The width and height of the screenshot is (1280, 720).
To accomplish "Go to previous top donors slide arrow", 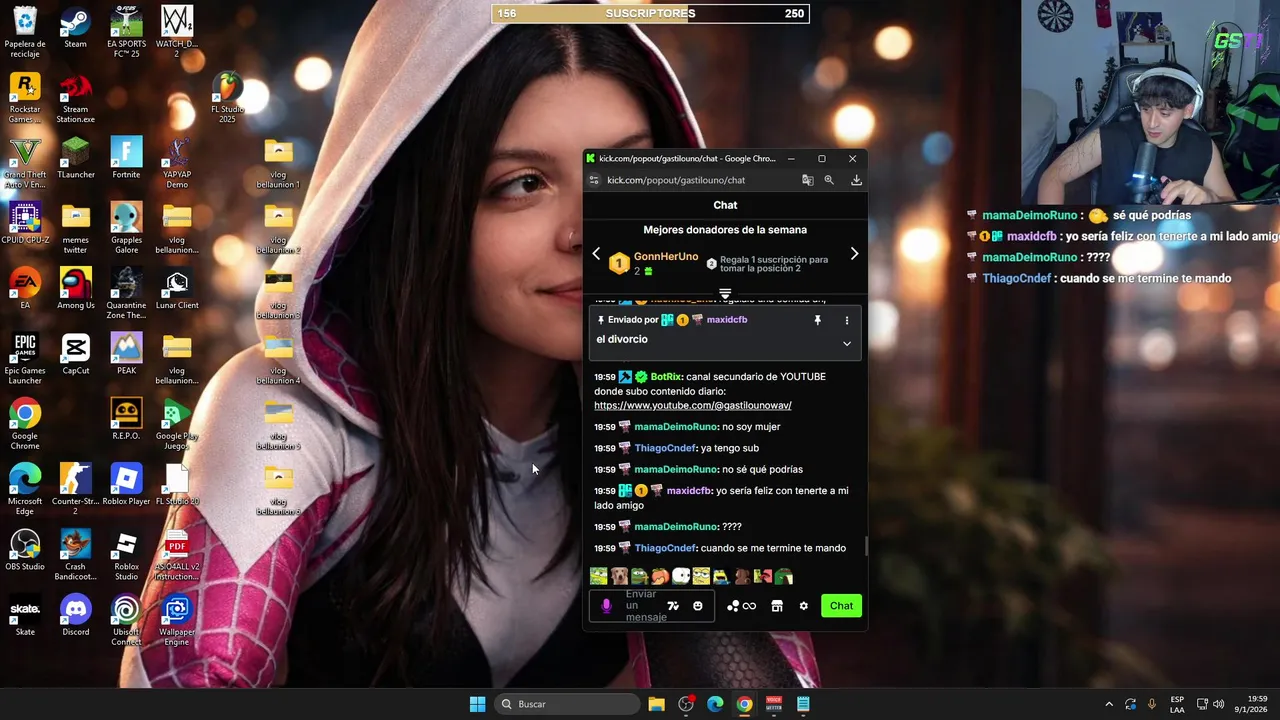I will [597, 254].
